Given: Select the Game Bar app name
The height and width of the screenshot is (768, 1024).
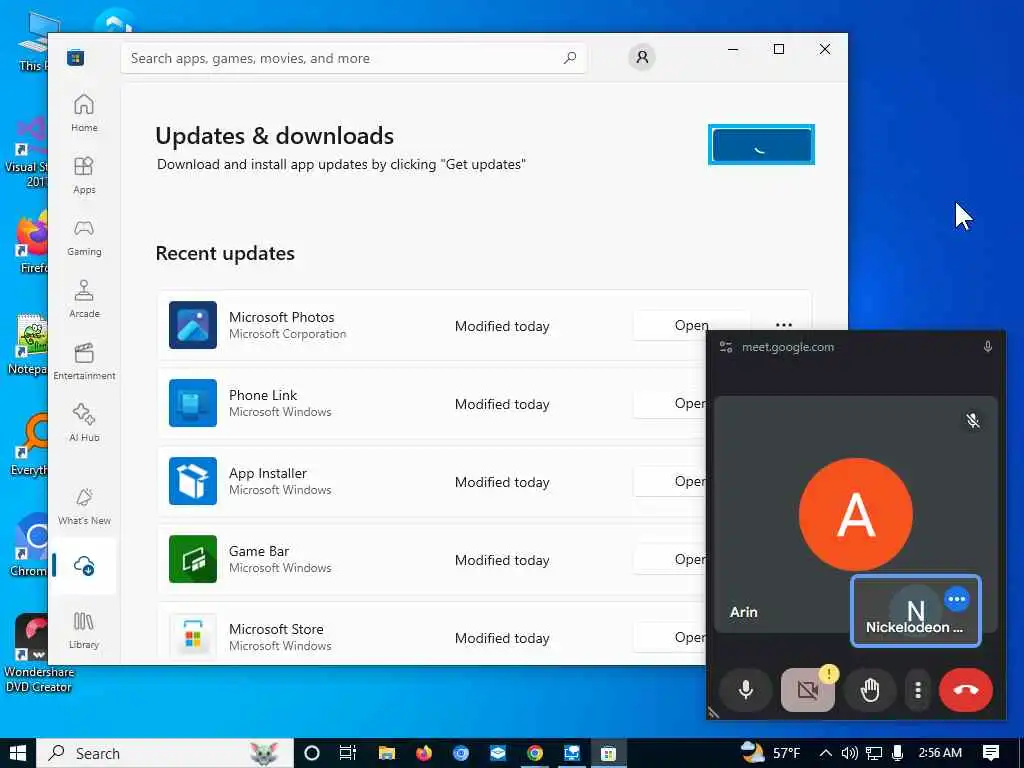Looking at the screenshot, I should 259,551.
